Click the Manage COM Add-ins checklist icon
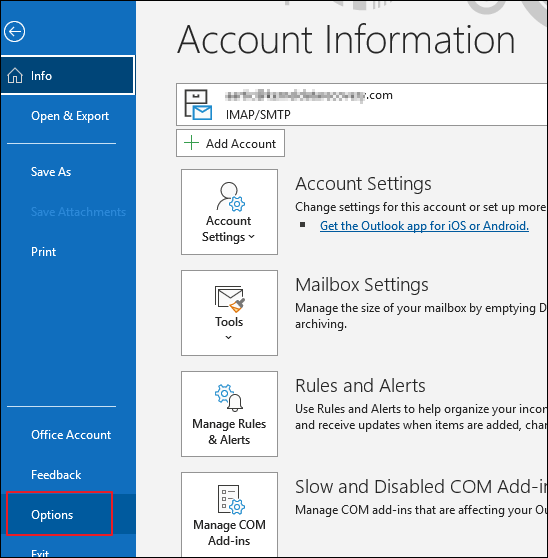 click(x=231, y=500)
